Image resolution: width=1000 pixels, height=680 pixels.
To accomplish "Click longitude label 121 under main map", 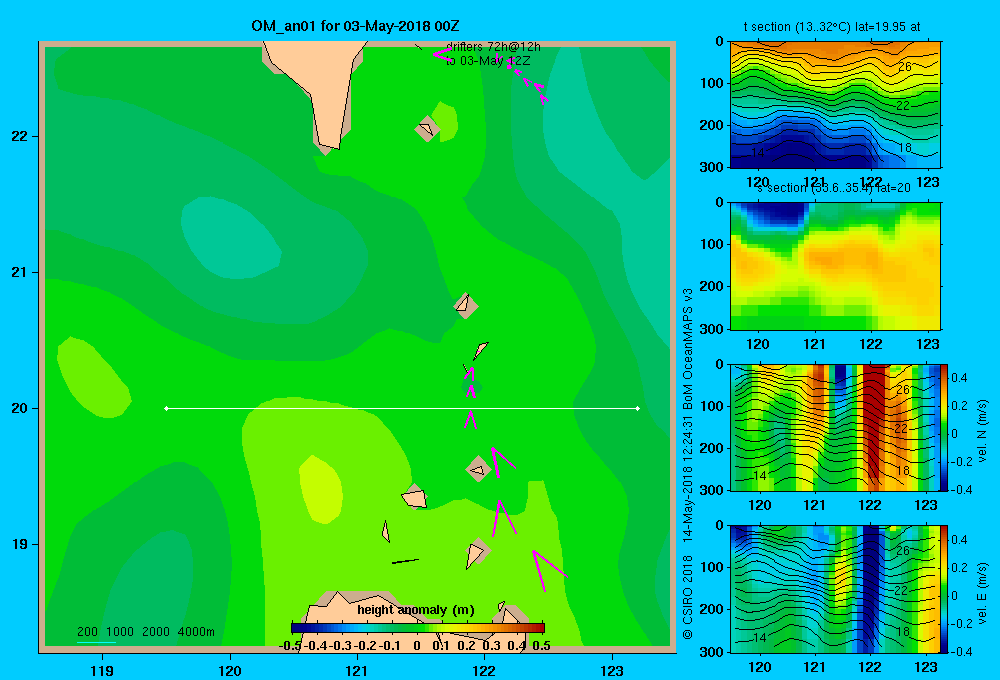I will [x=357, y=670].
